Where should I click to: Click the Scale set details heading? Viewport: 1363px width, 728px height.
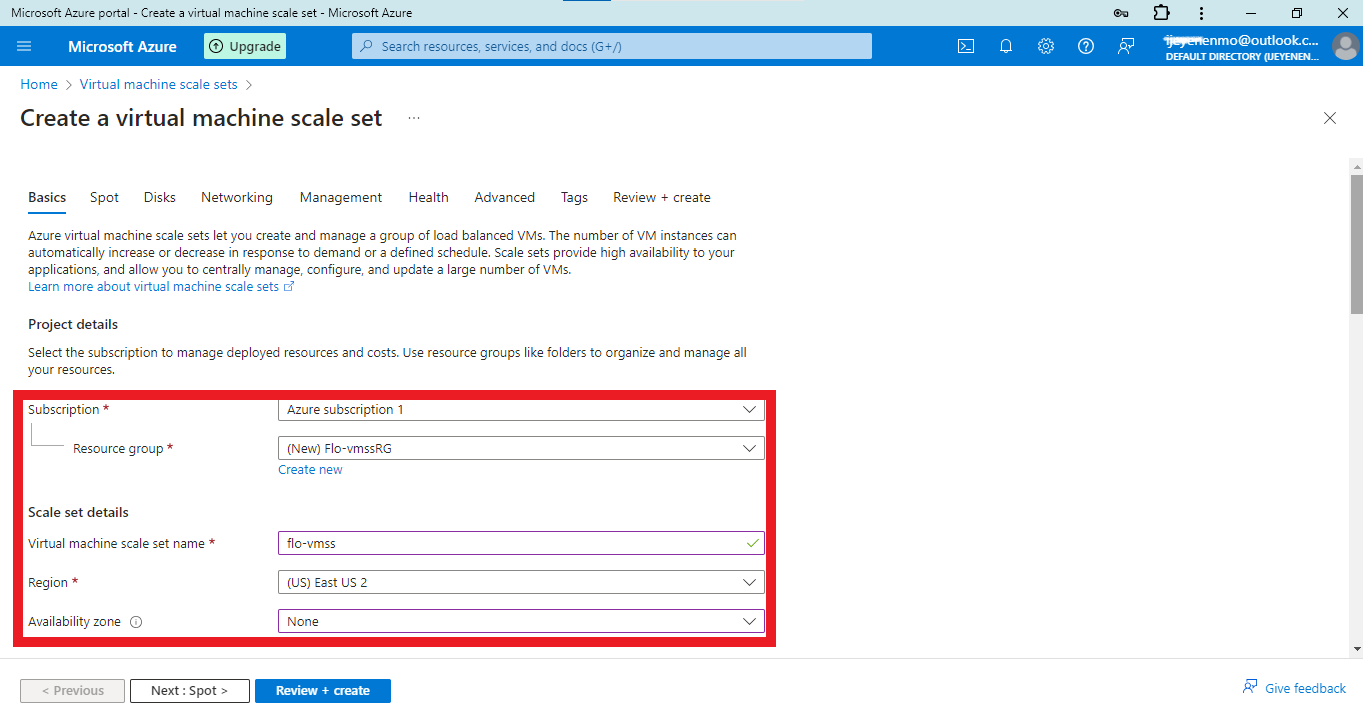tap(78, 513)
